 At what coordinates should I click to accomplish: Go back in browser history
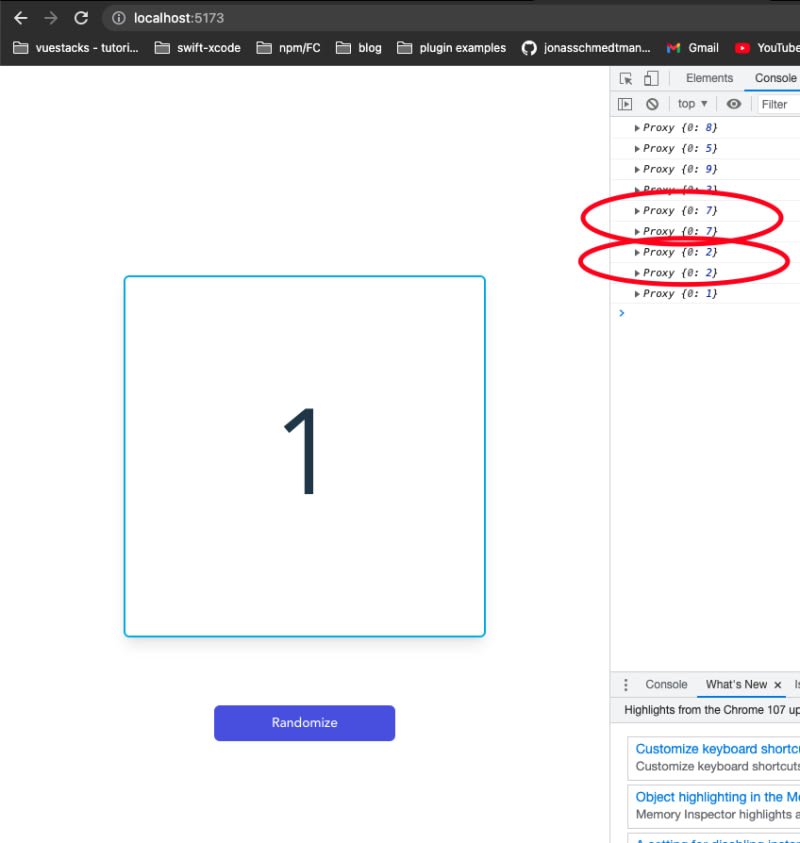pyautogui.click(x=20, y=18)
